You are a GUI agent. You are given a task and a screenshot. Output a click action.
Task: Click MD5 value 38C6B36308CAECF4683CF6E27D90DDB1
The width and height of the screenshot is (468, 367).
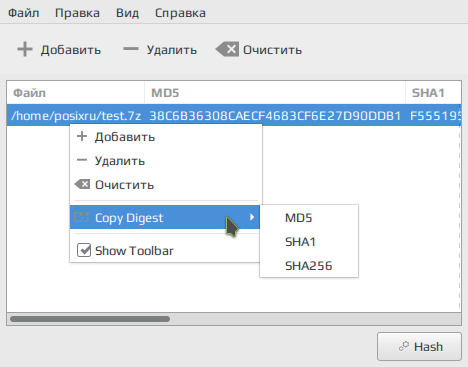(x=275, y=116)
